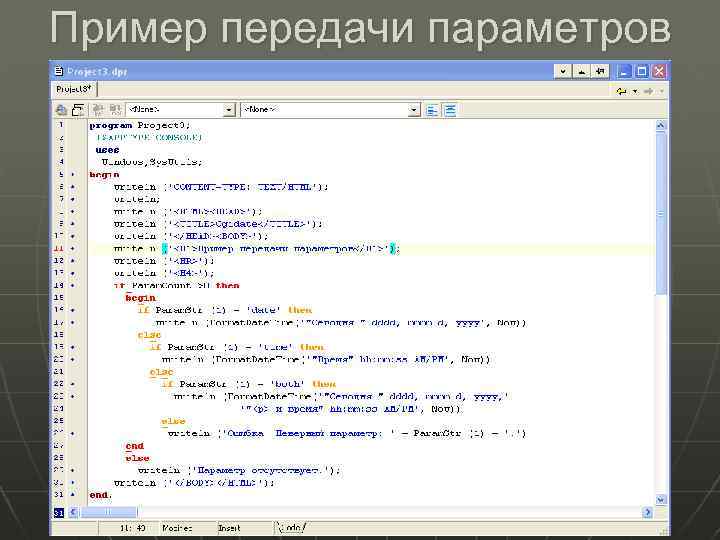Switch to the Project3 editor tab
Viewport: 720px width, 540px height.
tap(74, 89)
